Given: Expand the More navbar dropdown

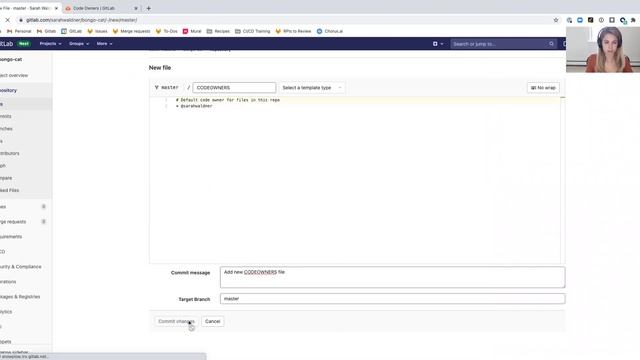Looking at the screenshot, I should tap(104, 44).
